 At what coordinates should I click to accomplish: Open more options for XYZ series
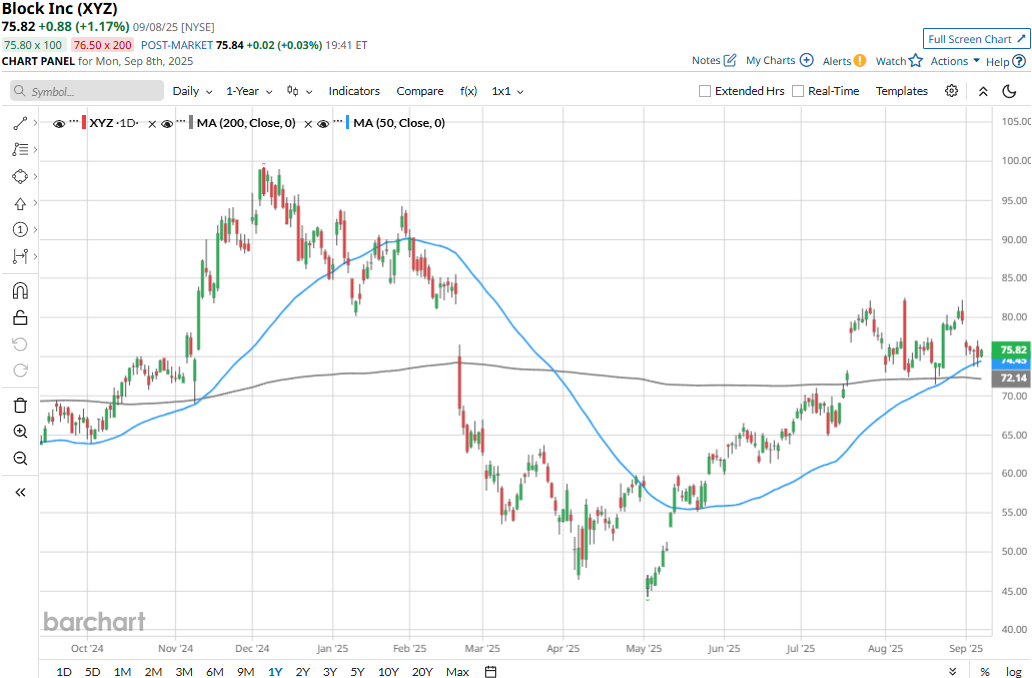pyautogui.click(x=74, y=121)
